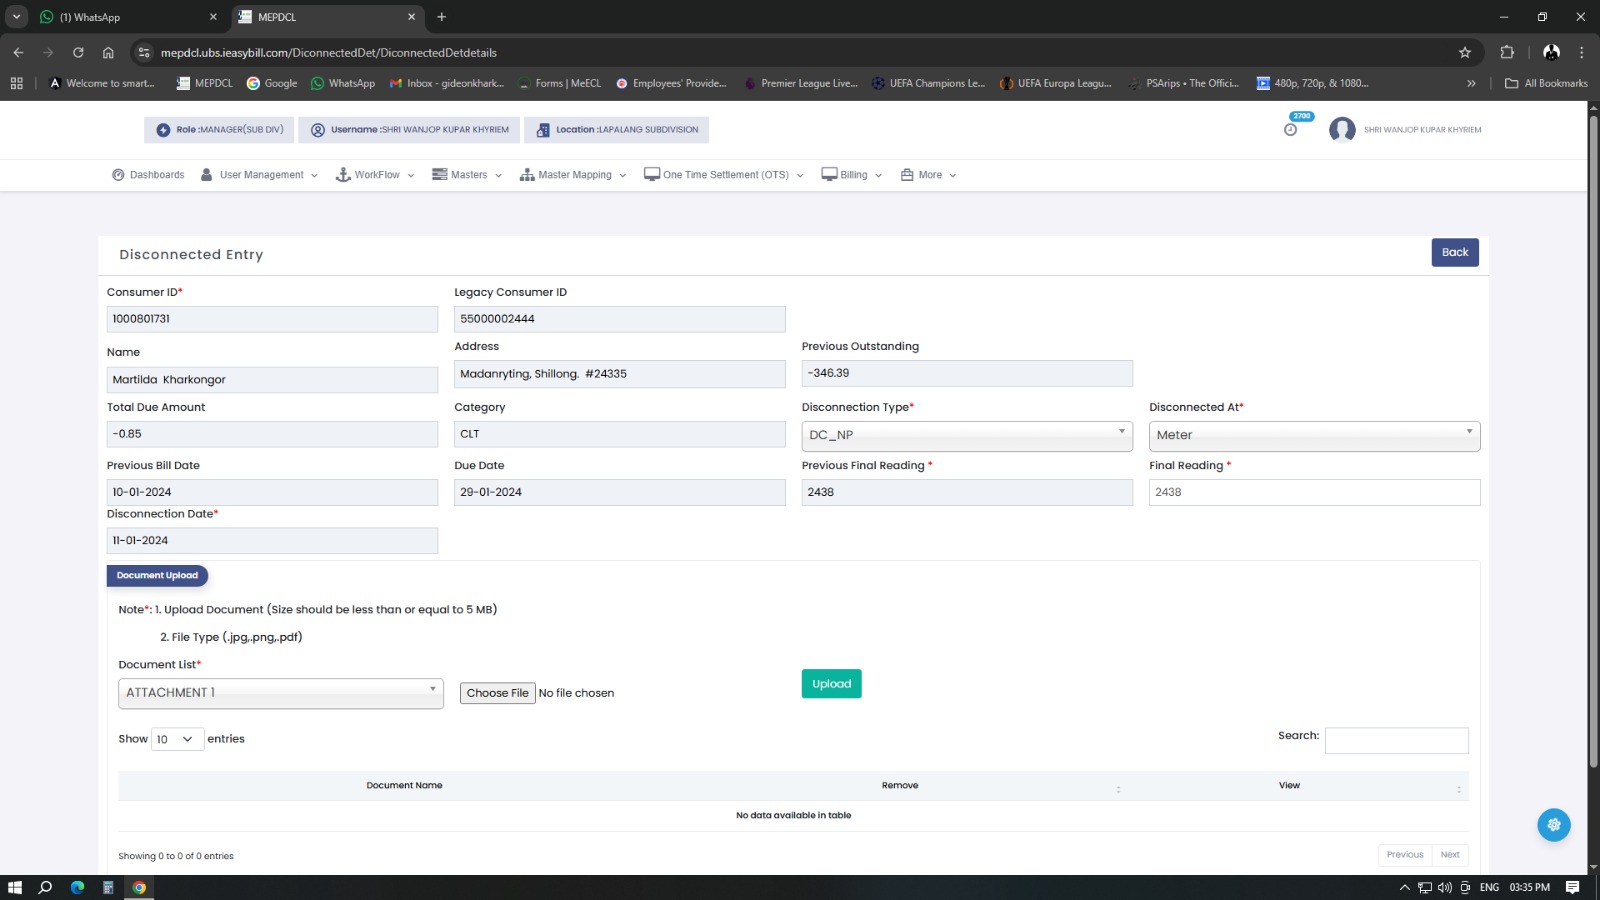
Task: Bookmark this page with star icon
Action: (x=1465, y=53)
